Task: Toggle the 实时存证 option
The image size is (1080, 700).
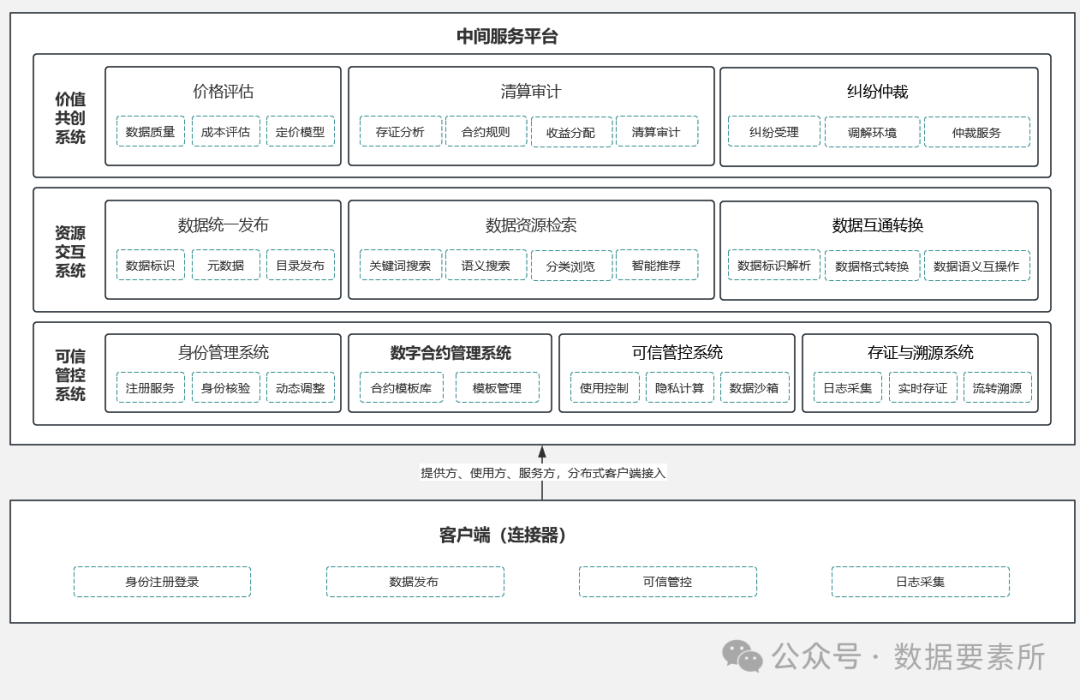Action: [x=921, y=388]
